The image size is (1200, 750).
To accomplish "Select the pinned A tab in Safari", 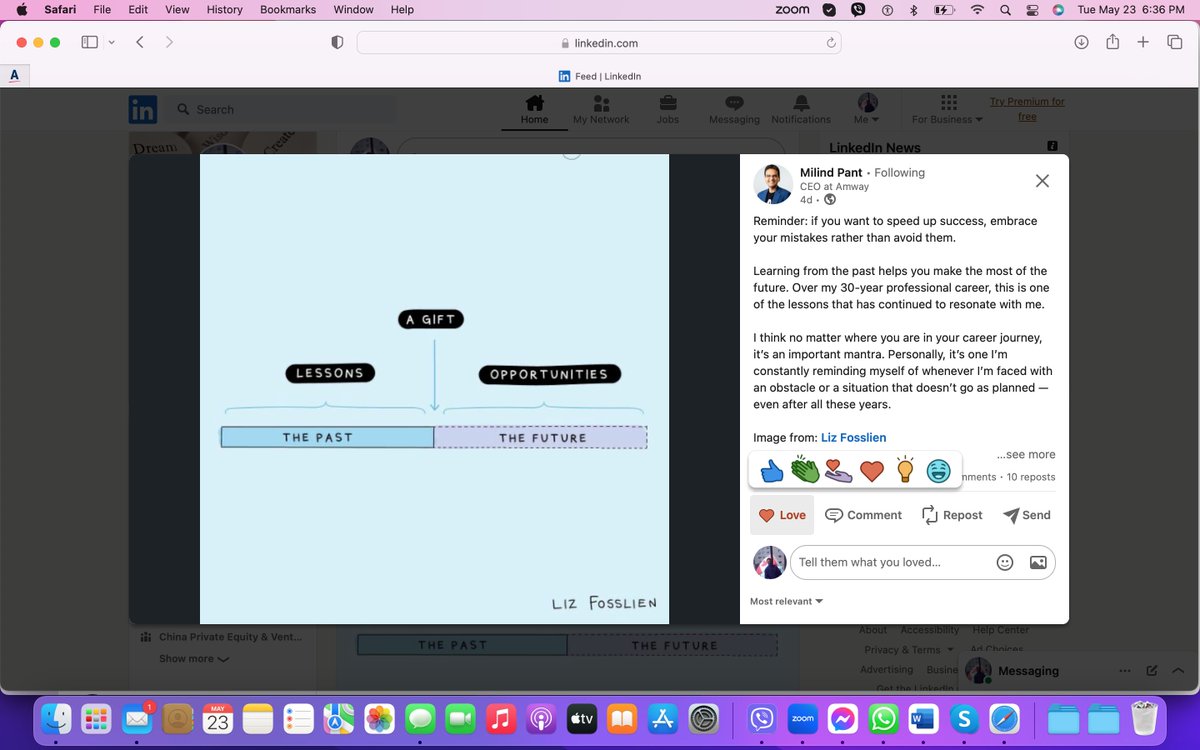I will [x=14, y=75].
